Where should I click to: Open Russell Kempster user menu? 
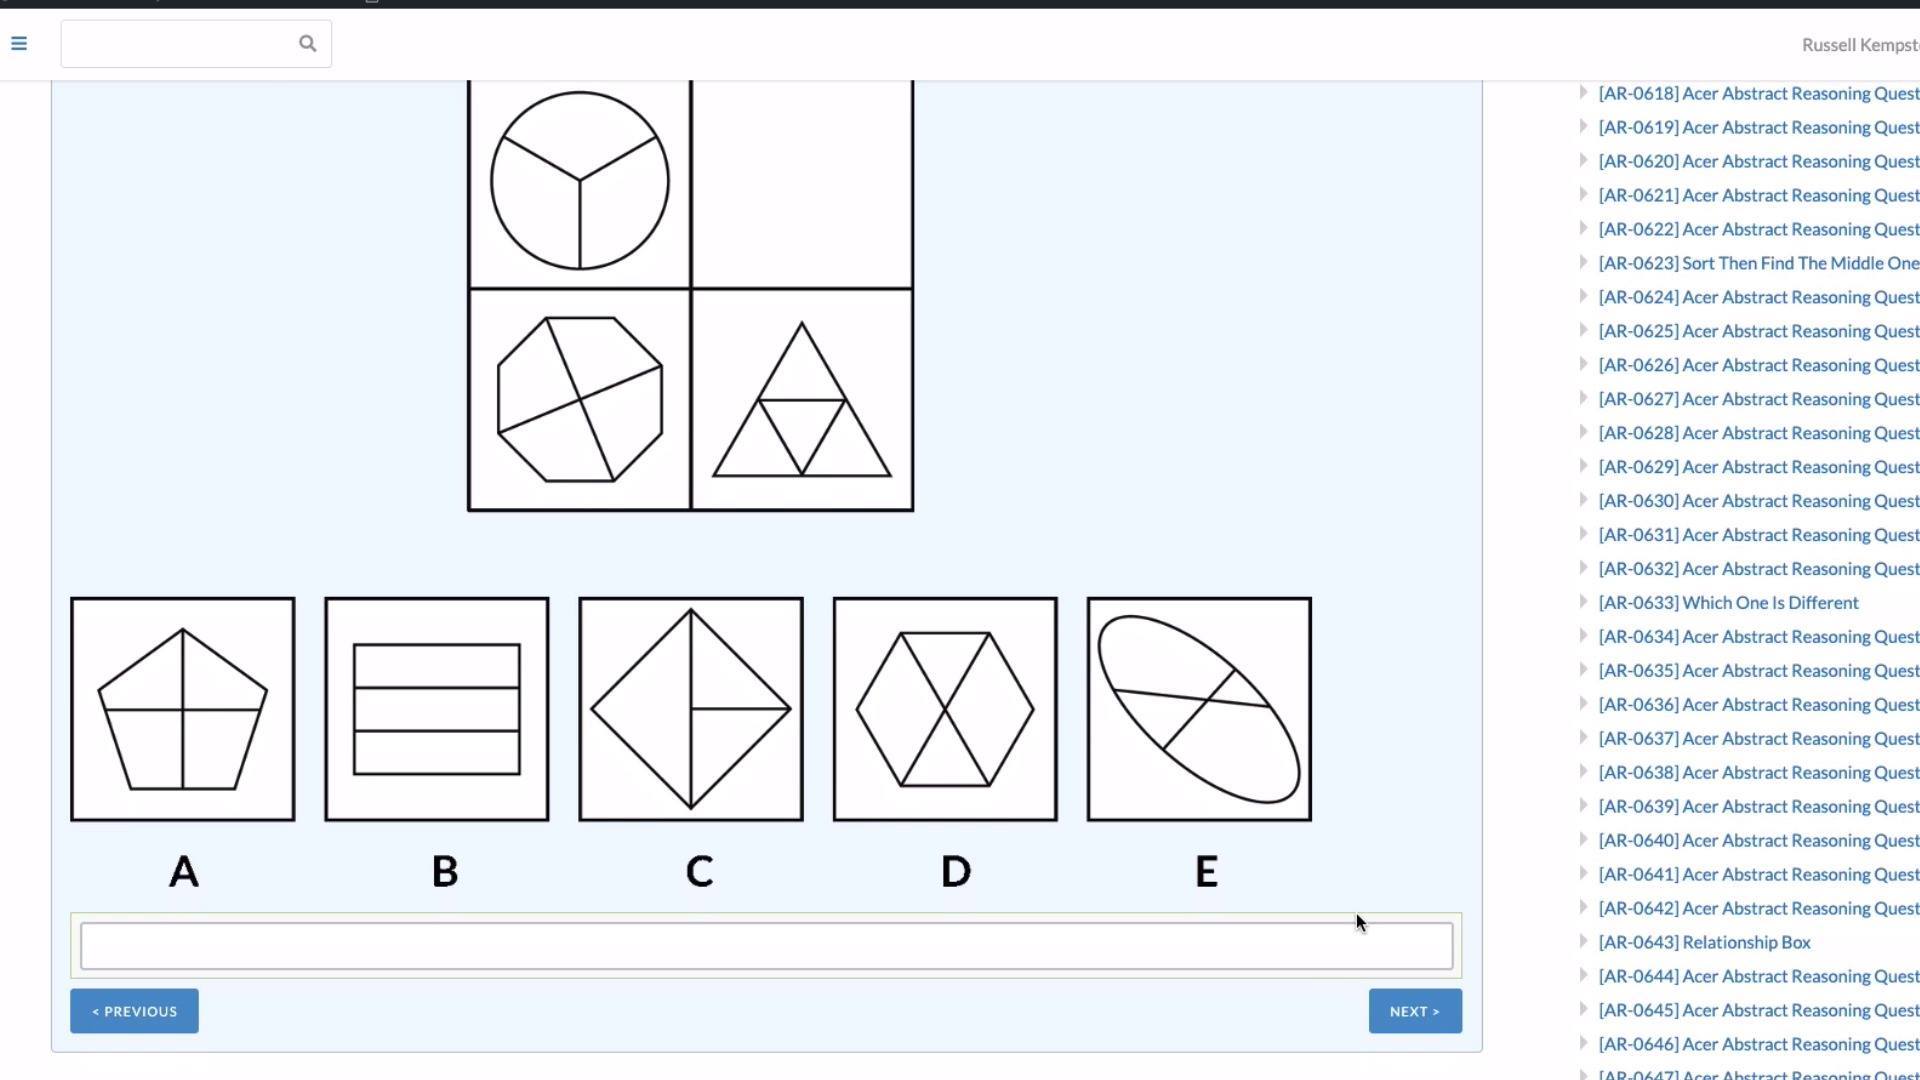(x=1860, y=45)
